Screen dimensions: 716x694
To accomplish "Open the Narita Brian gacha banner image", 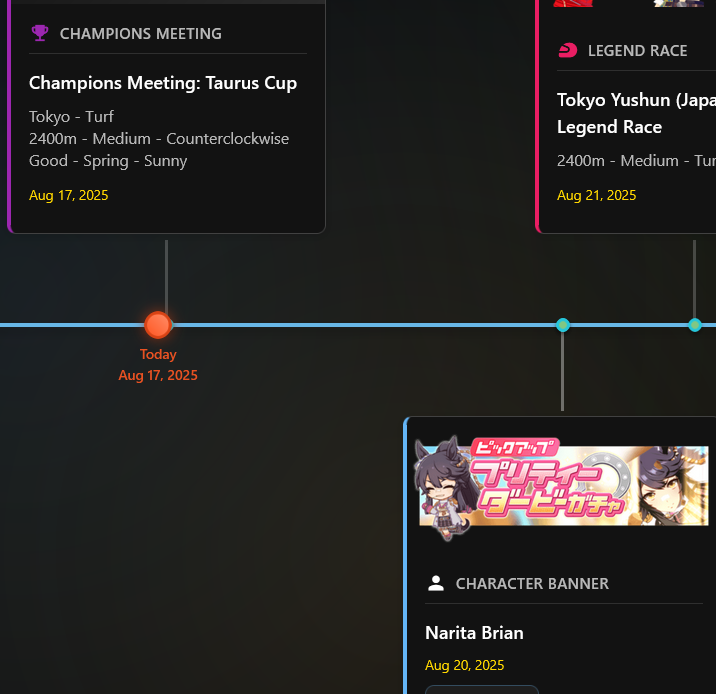I will pos(561,487).
